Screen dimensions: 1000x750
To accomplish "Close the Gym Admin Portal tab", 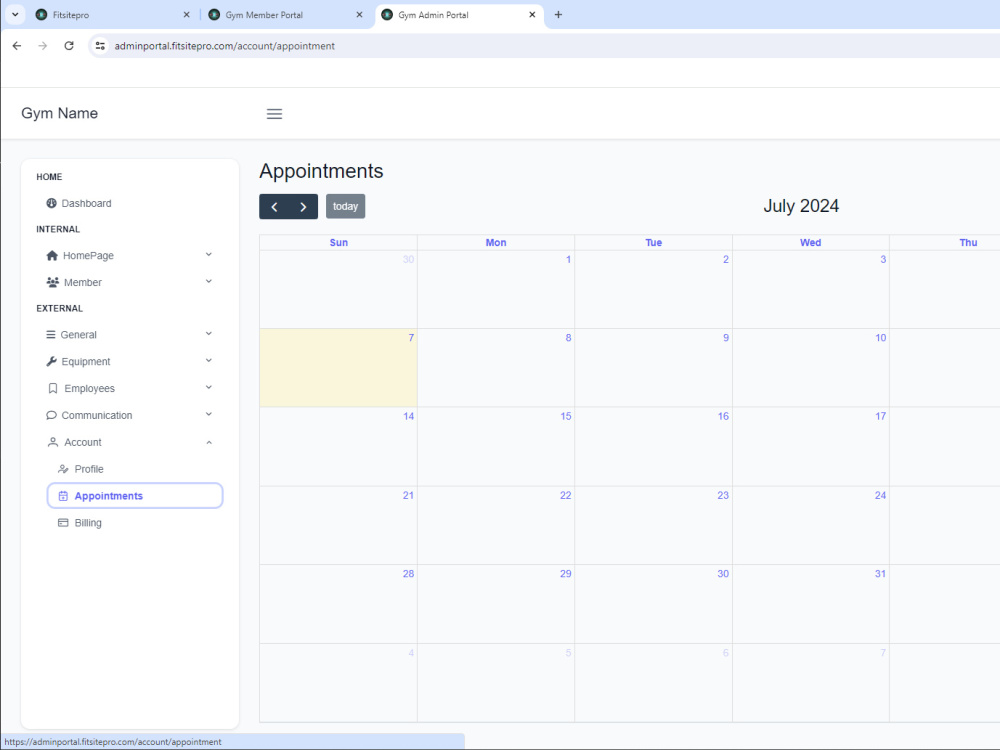I will tap(532, 15).
